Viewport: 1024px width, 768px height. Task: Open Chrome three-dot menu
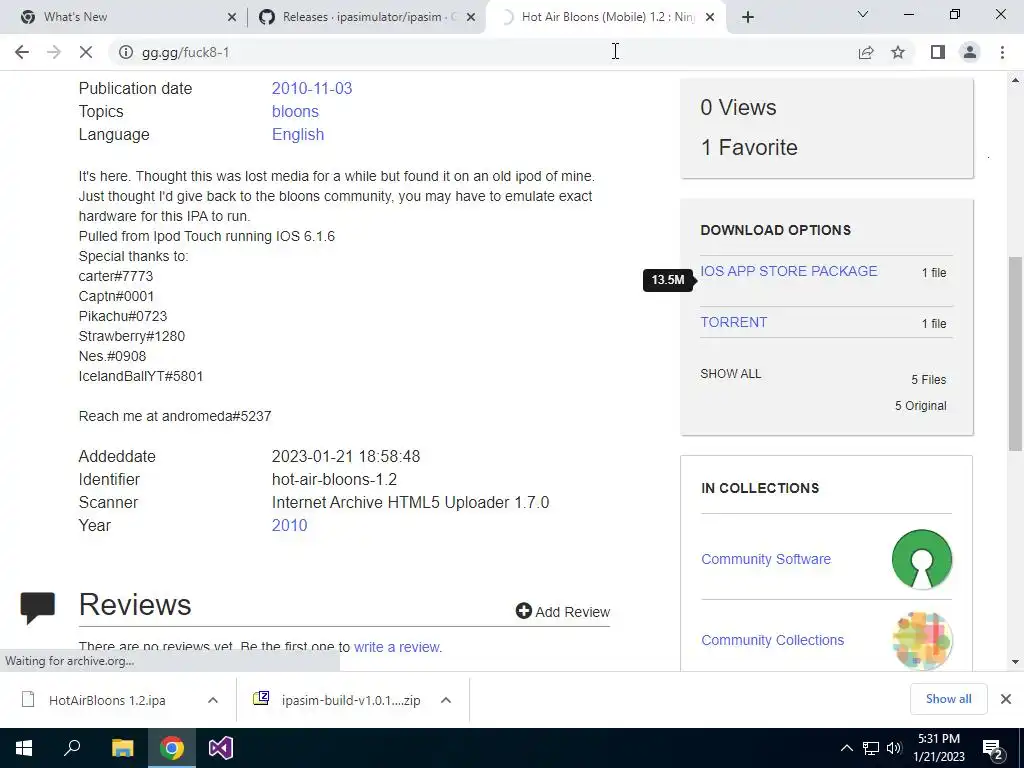(1002, 52)
